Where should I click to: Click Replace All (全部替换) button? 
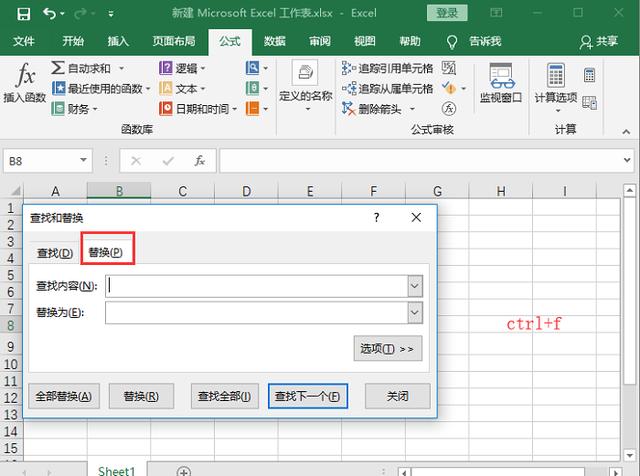tap(64, 396)
